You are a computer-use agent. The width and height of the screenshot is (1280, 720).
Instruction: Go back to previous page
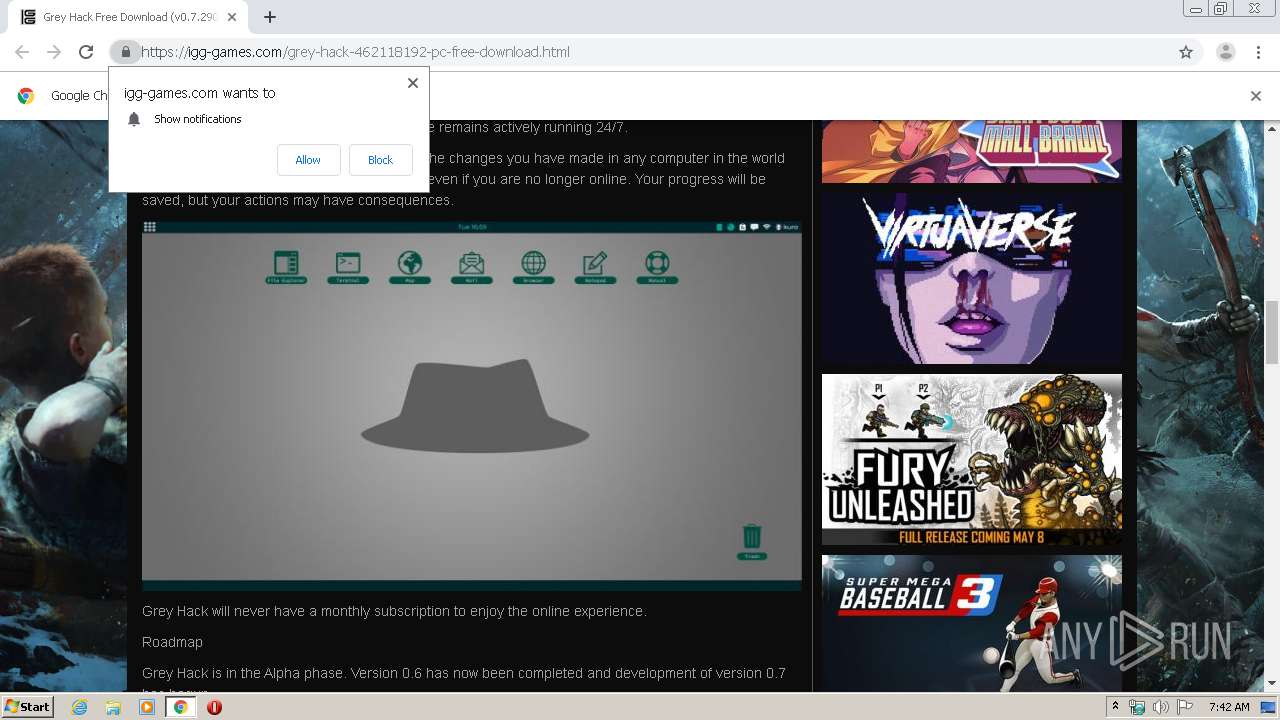(22, 52)
